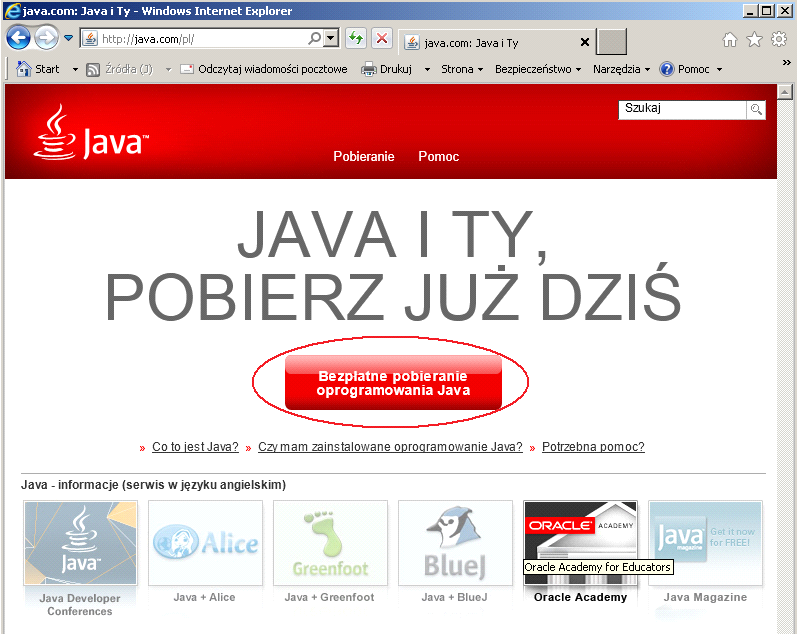The image size is (797, 634).
Task: Click the red Stop loading X icon
Action: pos(382,38)
